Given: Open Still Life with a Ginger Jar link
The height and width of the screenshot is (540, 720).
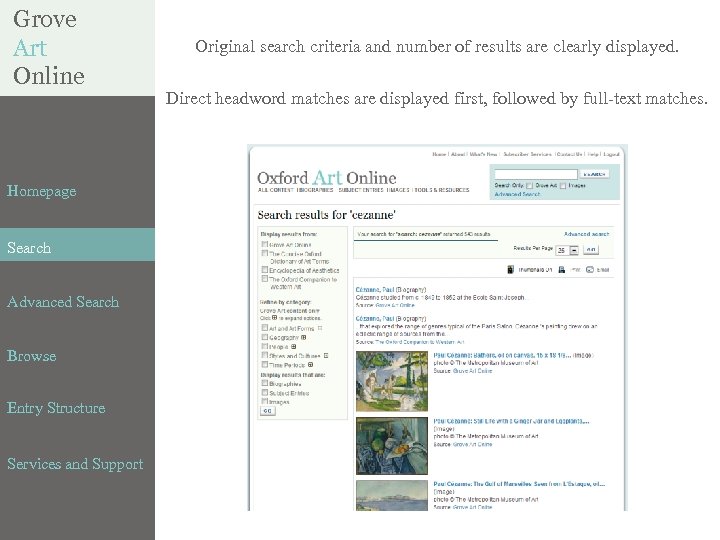Looking at the screenshot, I should coord(511,421).
